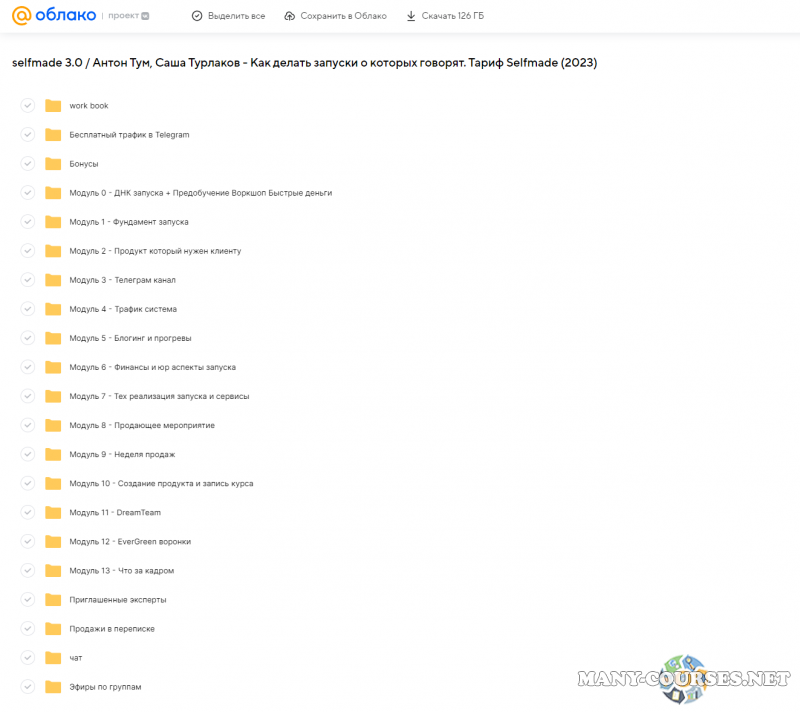Viewport: 800px width, 712px height.
Task: Open Модуль 10 - Создание продукта folder
Action: click(x=161, y=483)
